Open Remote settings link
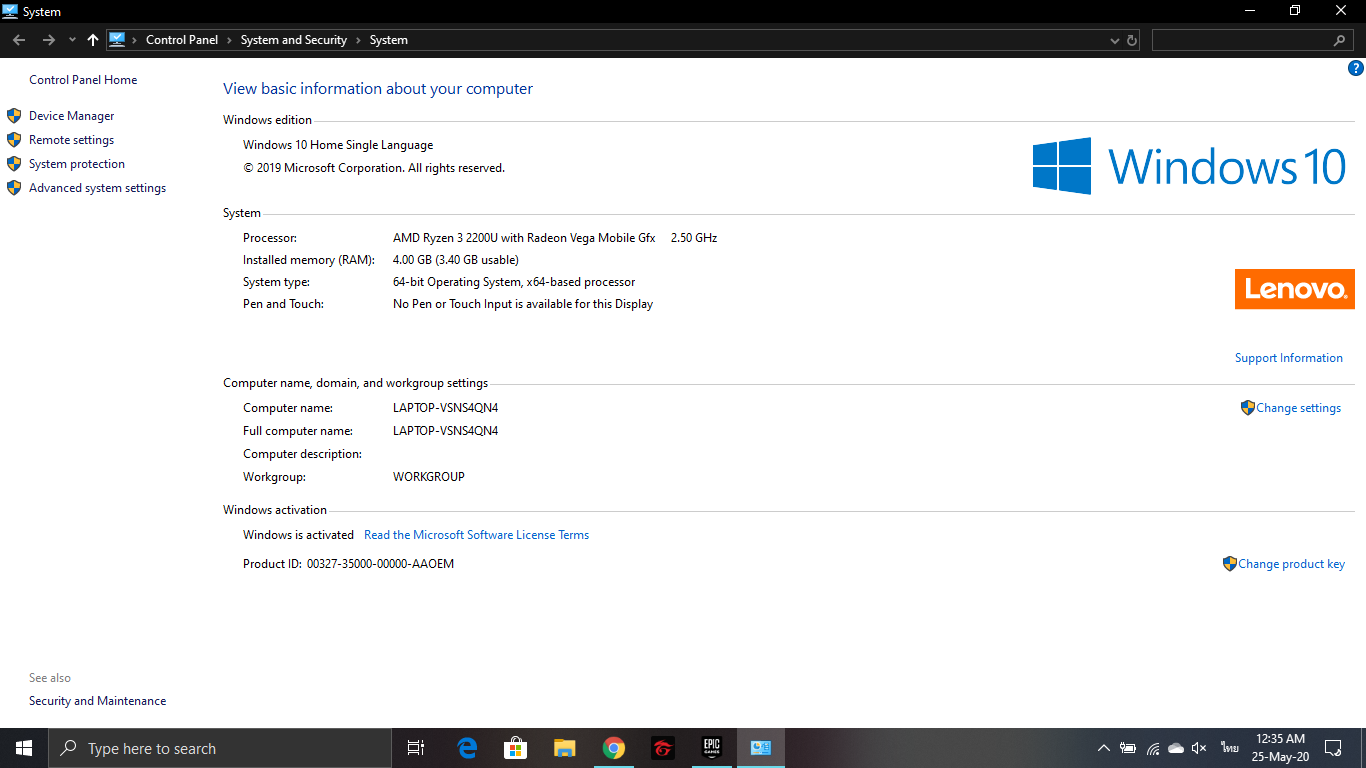The width and height of the screenshot is (1366, 768). point(71,140)
